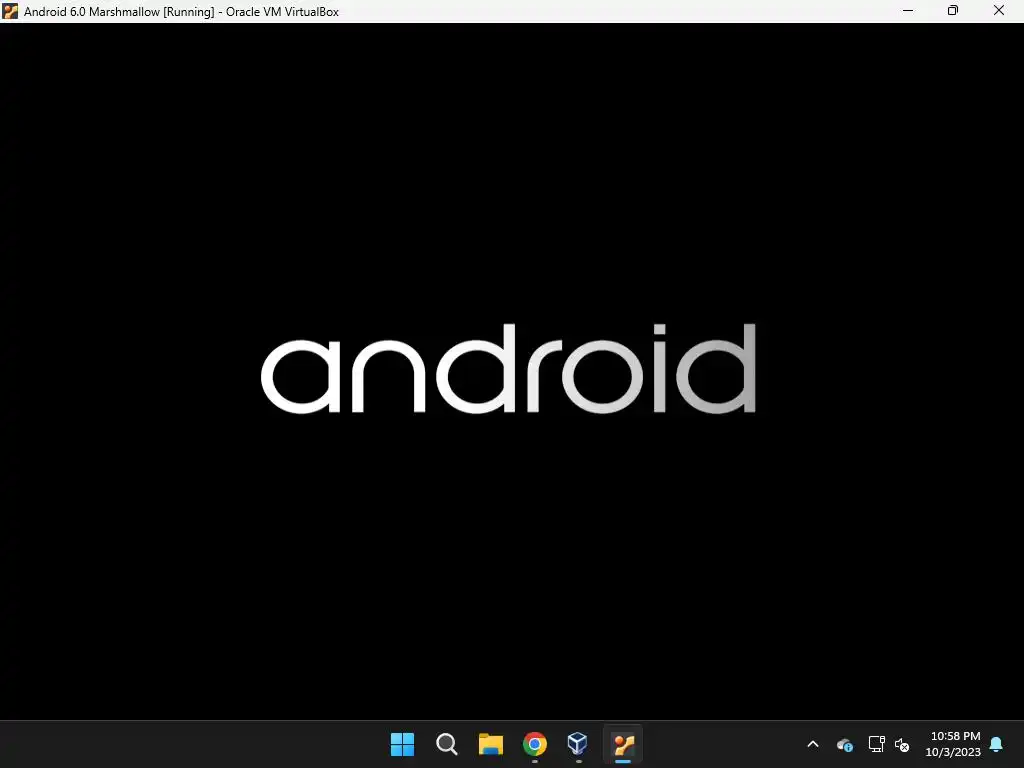1024x768 pixels.
Task: Click the VirtualBox icon in the title bar
Action: pos(10,11)
